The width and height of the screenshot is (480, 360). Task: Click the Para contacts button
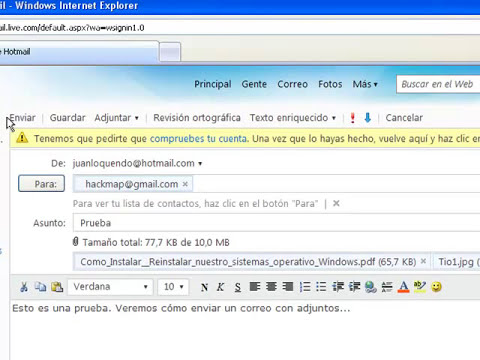(x=41, y=184)
